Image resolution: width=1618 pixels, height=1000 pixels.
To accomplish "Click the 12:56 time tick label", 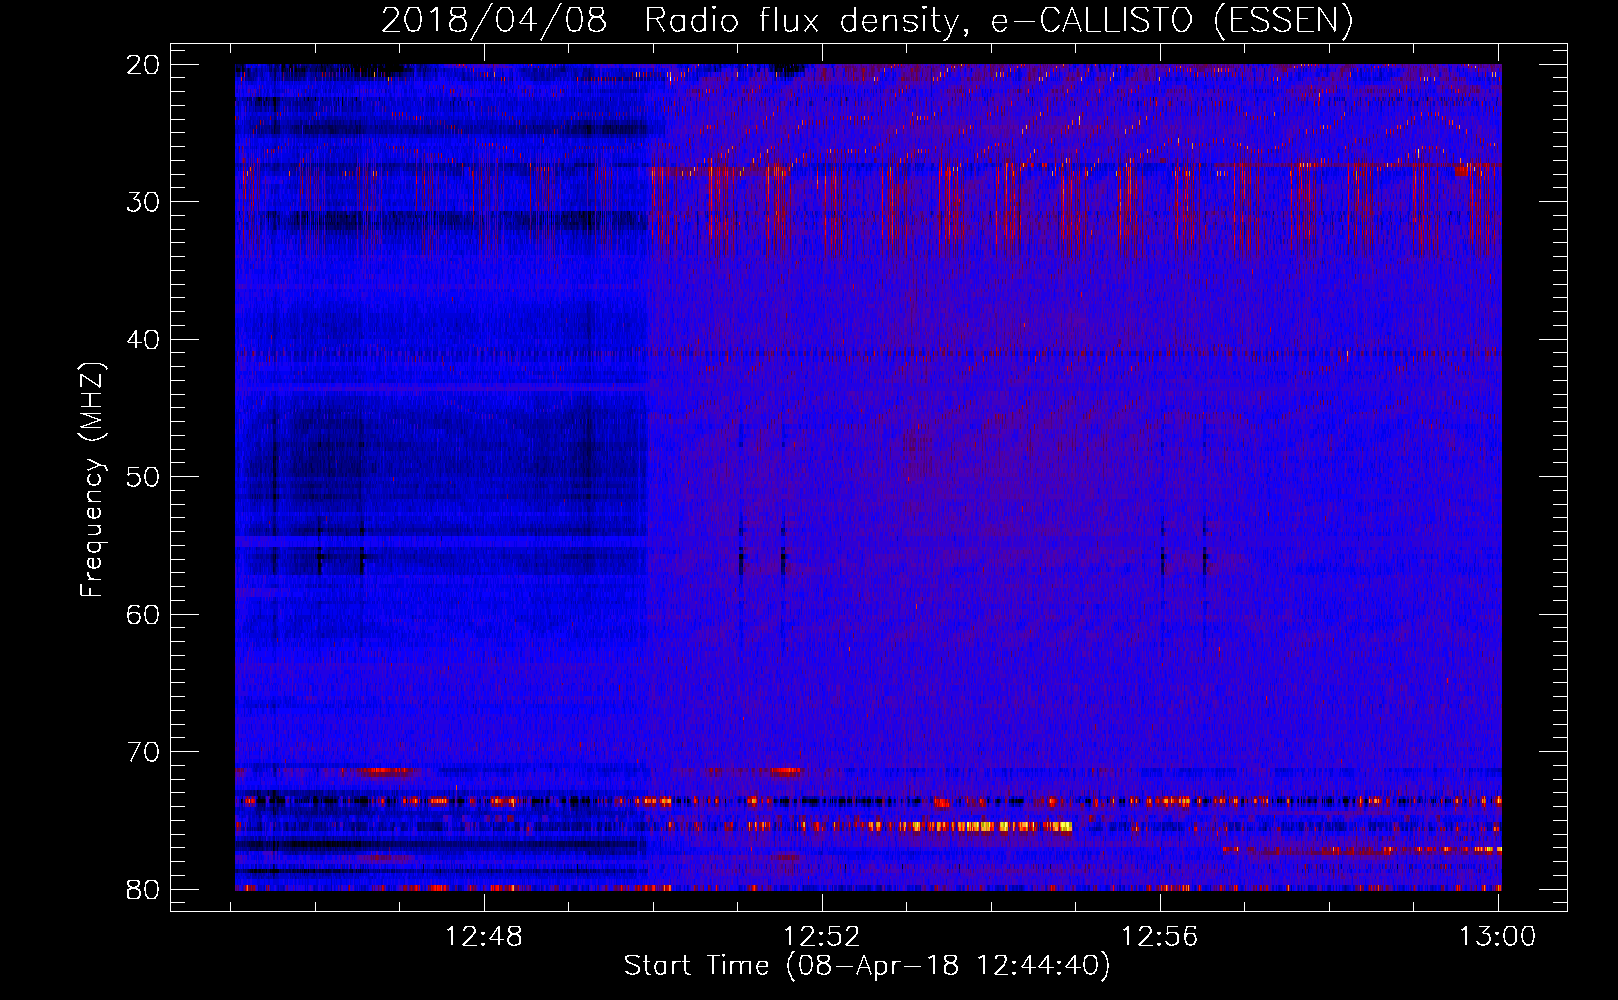I will pos(1160,937).
